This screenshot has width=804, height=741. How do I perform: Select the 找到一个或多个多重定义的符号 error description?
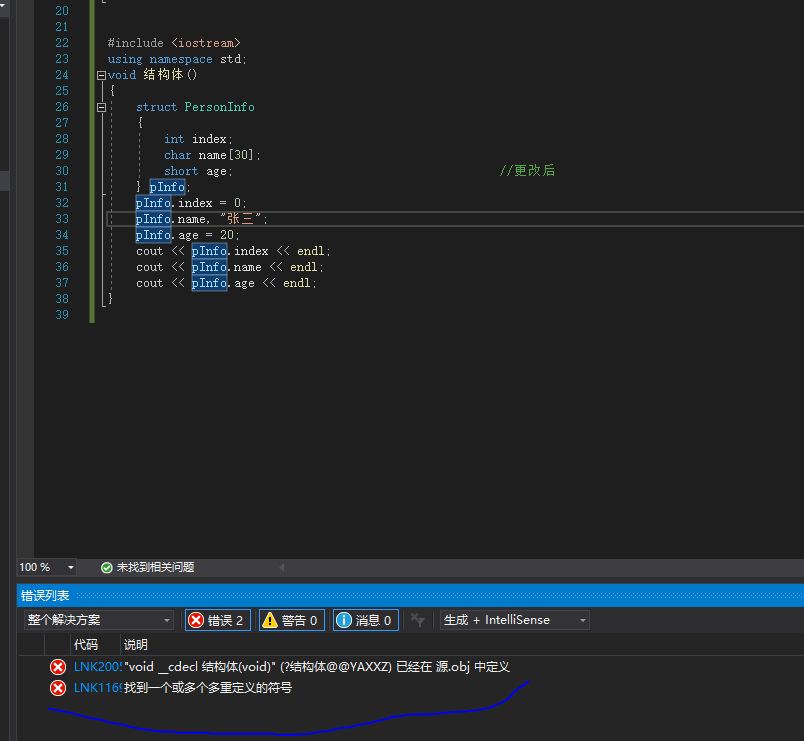coord(208,688)
